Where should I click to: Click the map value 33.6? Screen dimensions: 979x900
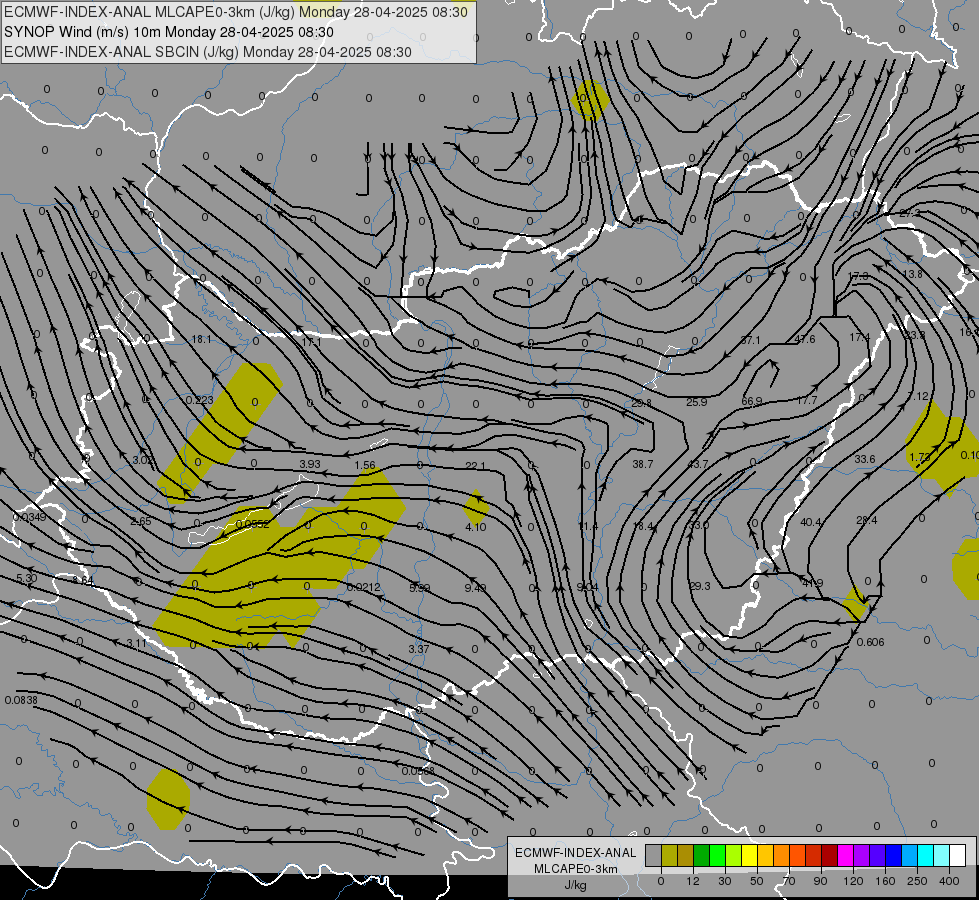[865, 459]
